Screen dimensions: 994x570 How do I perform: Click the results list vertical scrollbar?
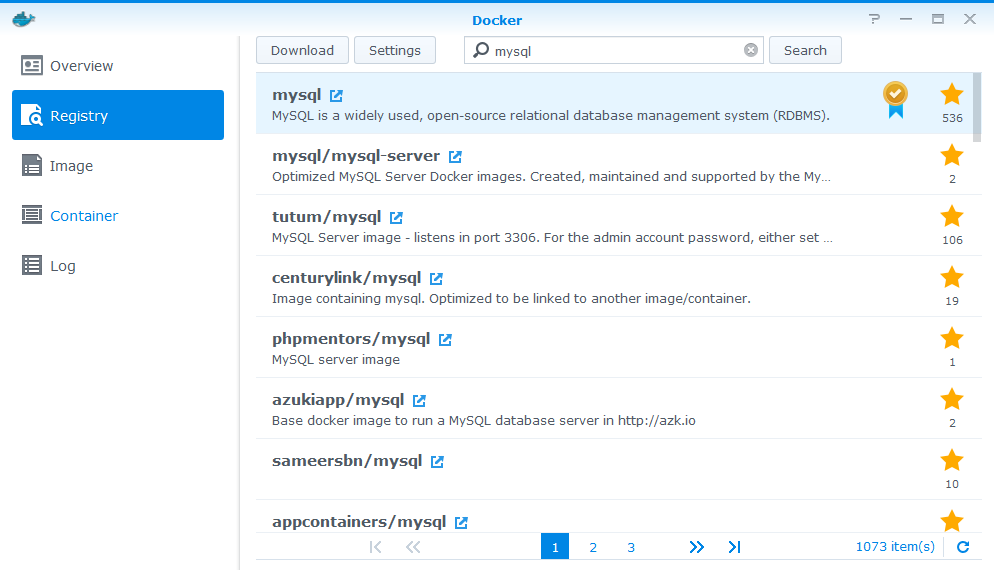pyautogui.click(x=977, y=108)
